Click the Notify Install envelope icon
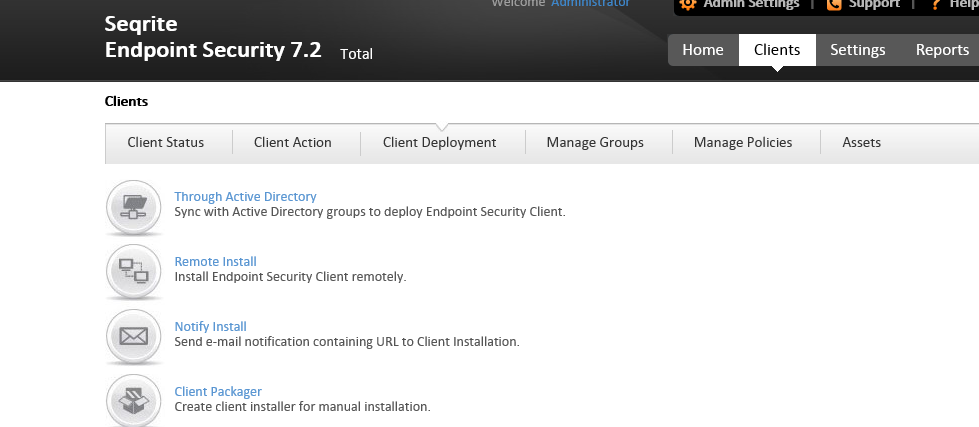This screenshot has height=427, width=979. coord(134,336)
